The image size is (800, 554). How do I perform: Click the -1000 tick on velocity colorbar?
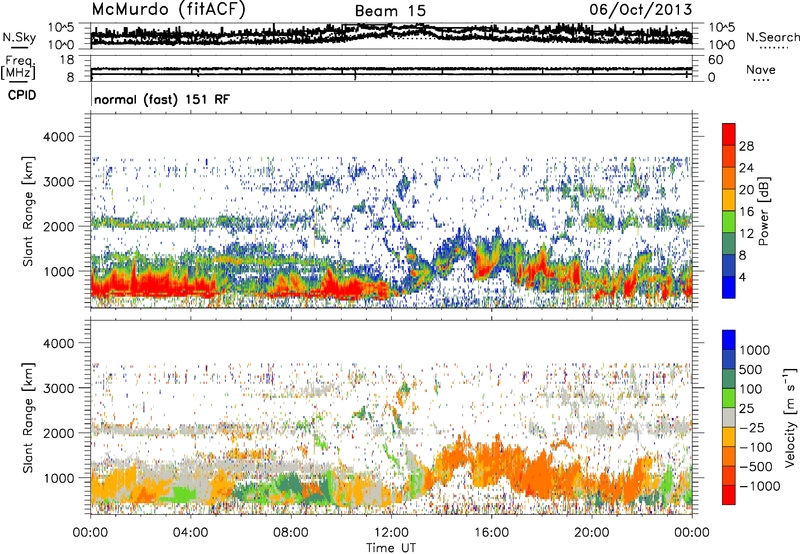pyautogui.click(x=759, y=486)
